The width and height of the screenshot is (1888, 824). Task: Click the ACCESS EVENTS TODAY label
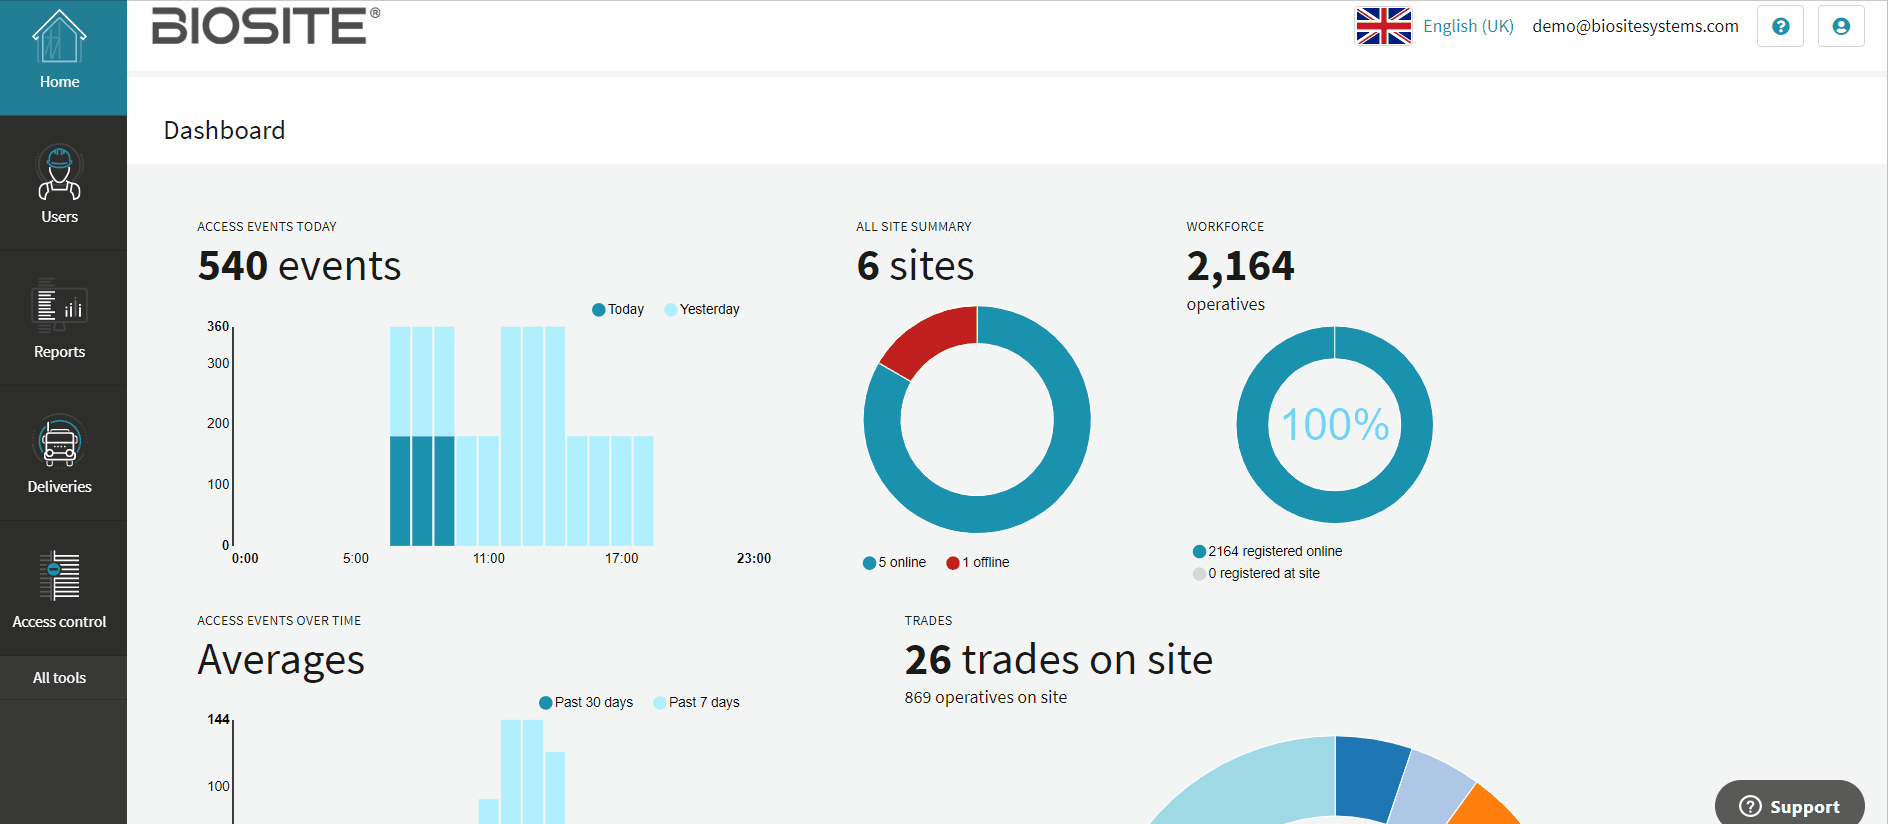267,227
